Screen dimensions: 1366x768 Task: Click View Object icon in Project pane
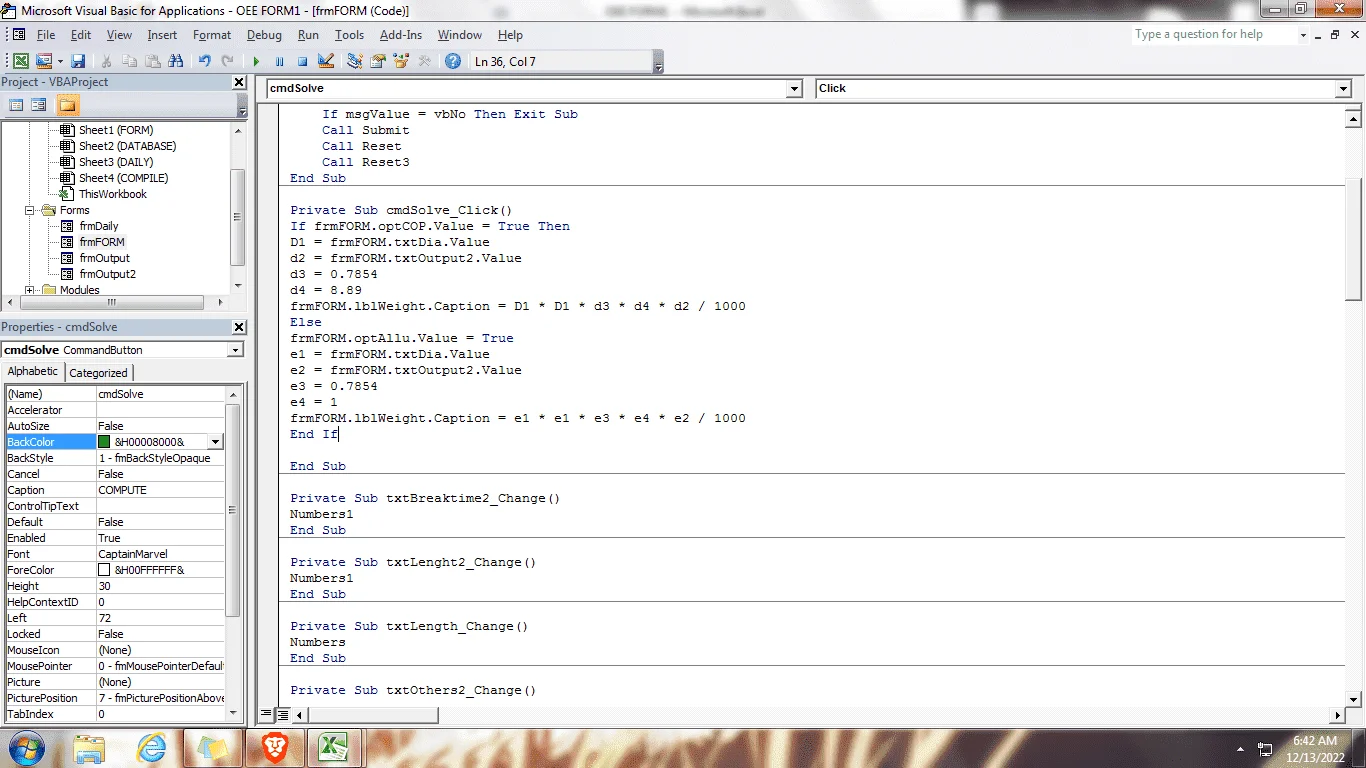38,104
